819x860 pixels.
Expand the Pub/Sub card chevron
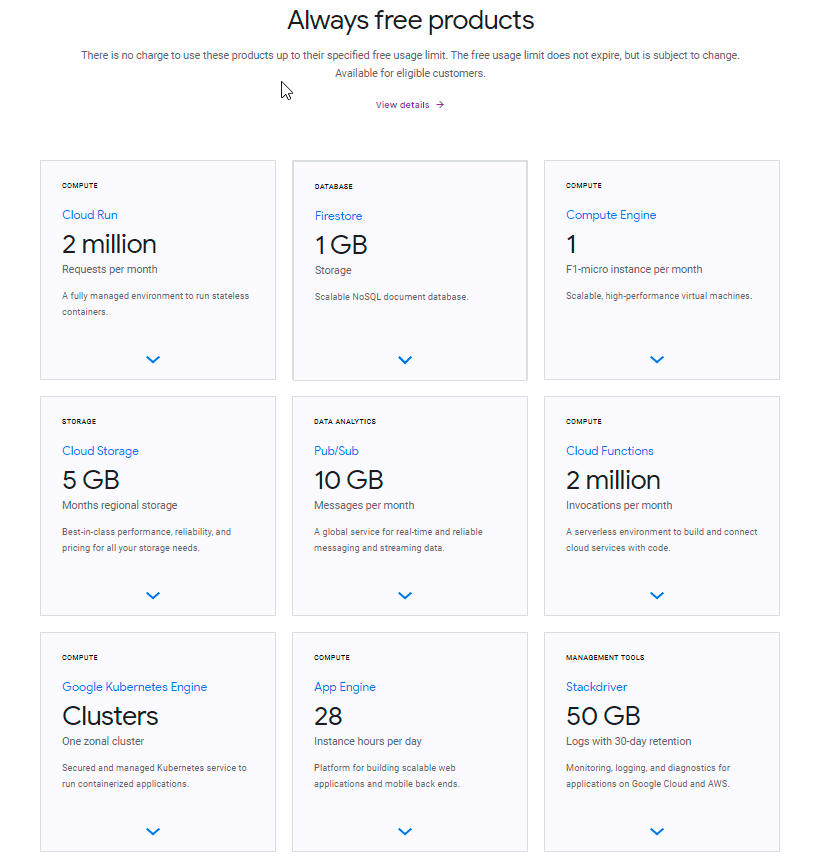pos(405,595)
